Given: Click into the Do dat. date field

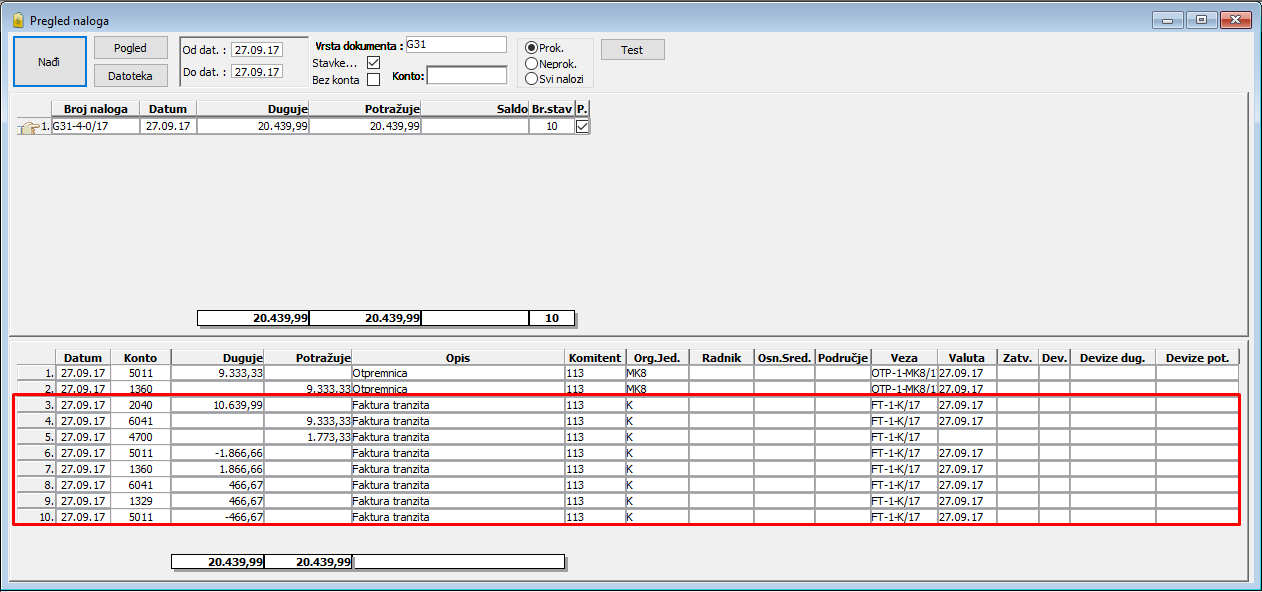Looking at the screenshot, I should (257, 72).
